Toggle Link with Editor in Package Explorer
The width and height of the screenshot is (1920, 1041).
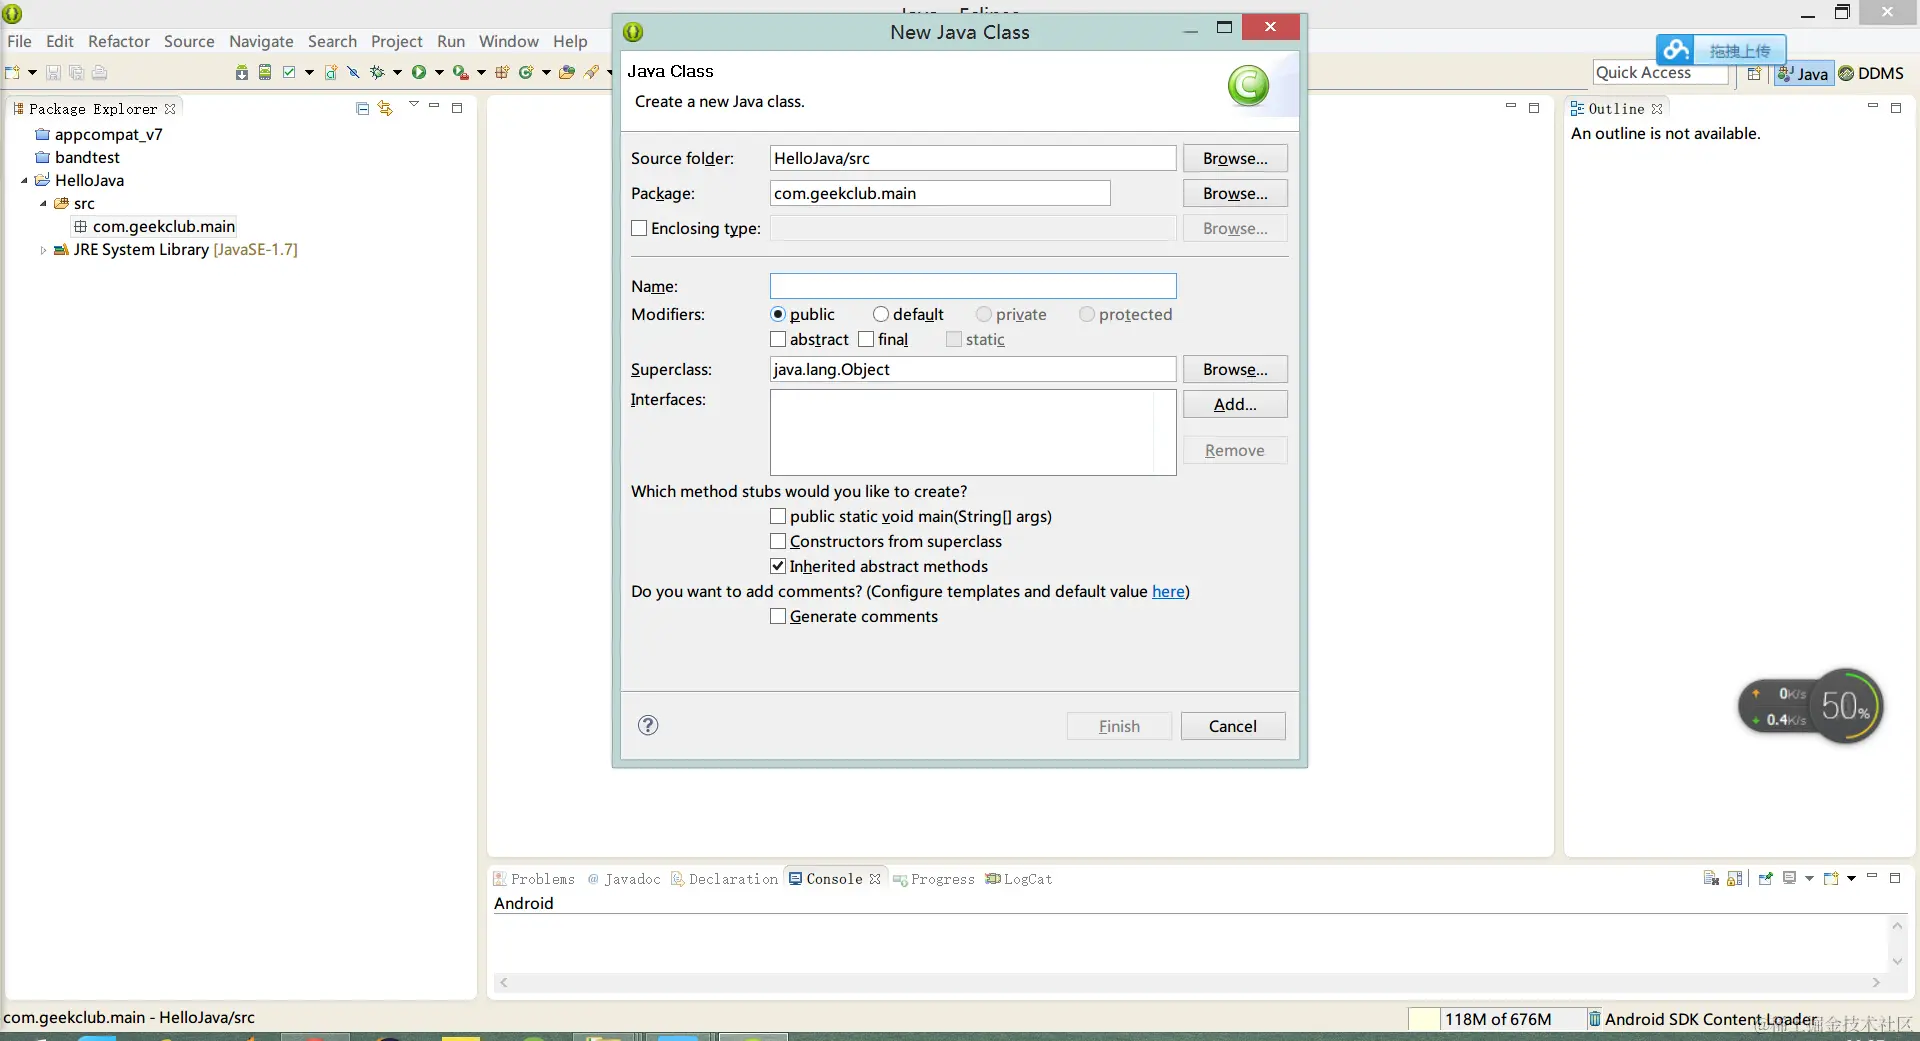(385, 108)
